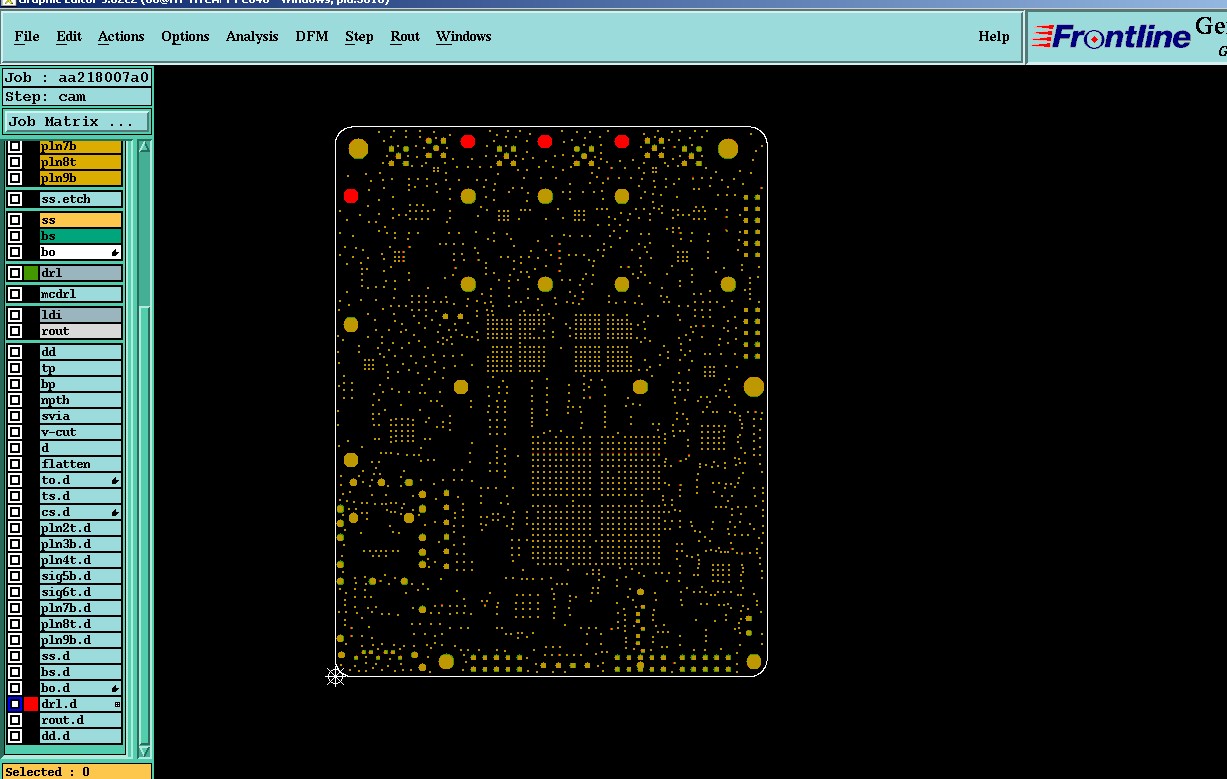This screenshot has width=1227, height=779.
Task: Select the pln8t.d layer name
Action: [80, 624]
